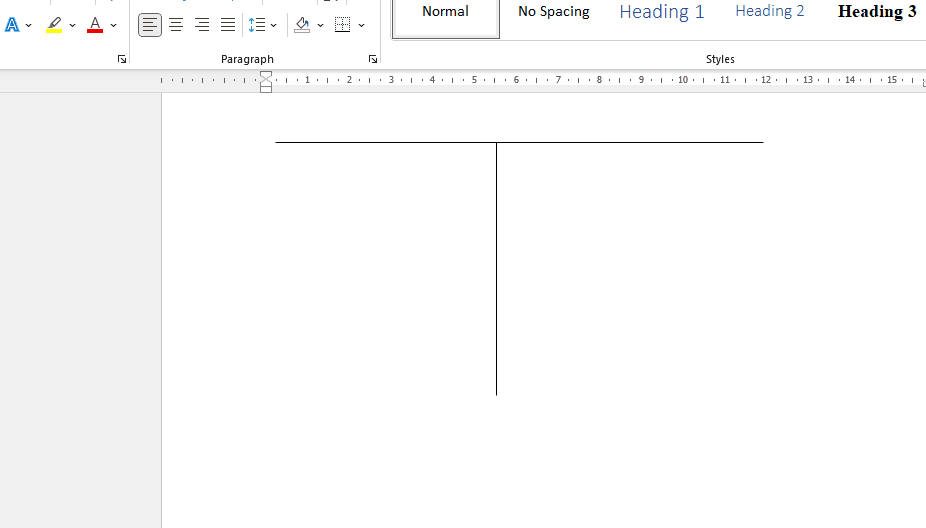Open the highlight color dropdown arrow

coord(72,25)
